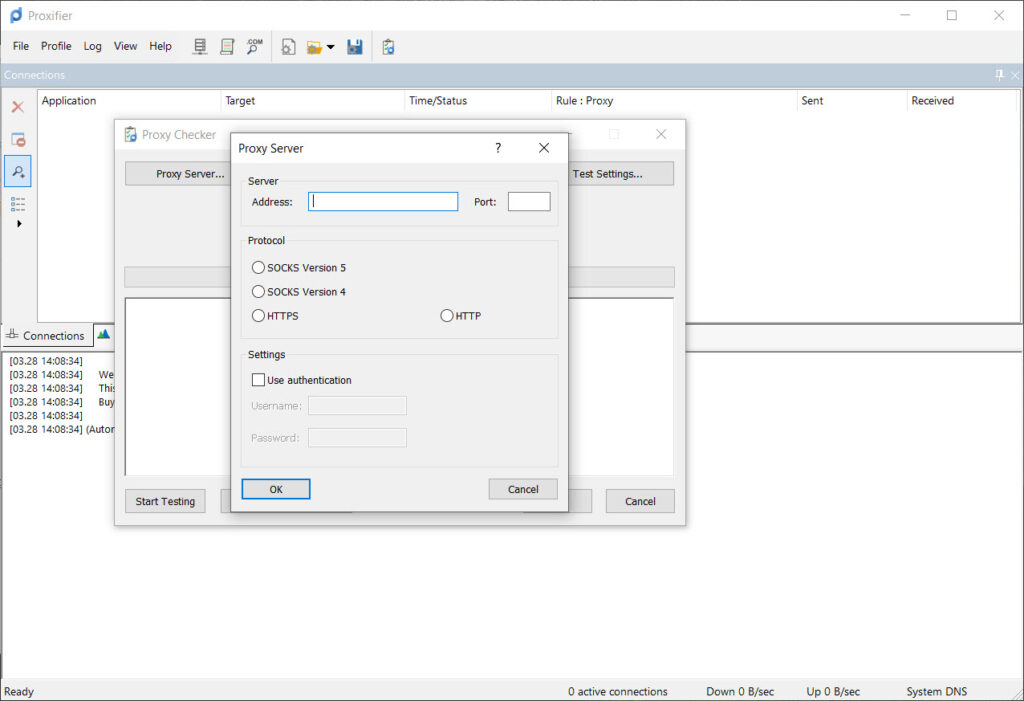1024x701 pixels.
Task: Switch to the Connections tab
Action: (x=46, y=336)
